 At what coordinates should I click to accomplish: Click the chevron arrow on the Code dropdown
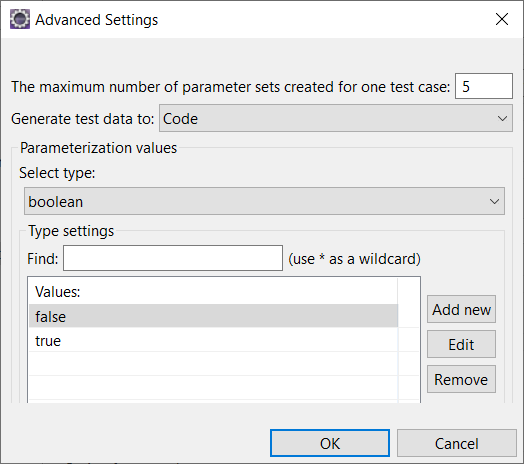pyautogui.click(x=502, y=118)
